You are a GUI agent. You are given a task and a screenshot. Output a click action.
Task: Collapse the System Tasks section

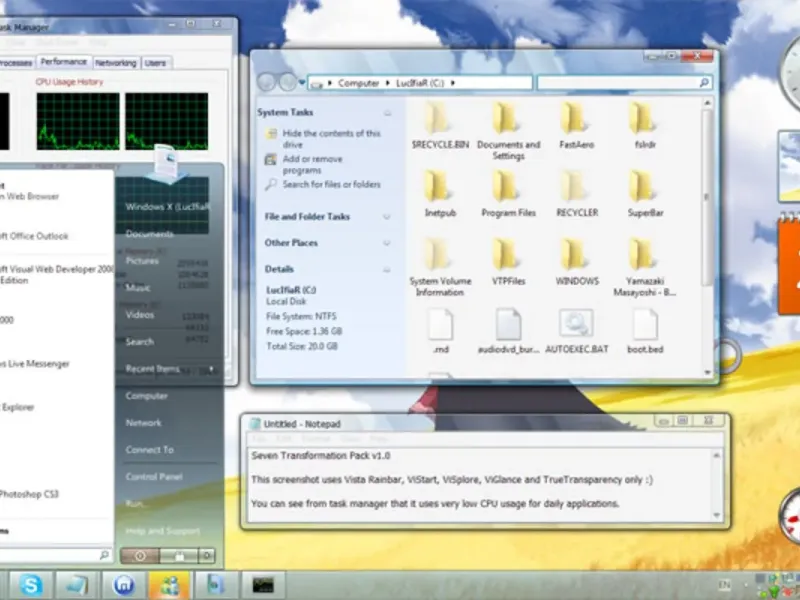[388, 113]
